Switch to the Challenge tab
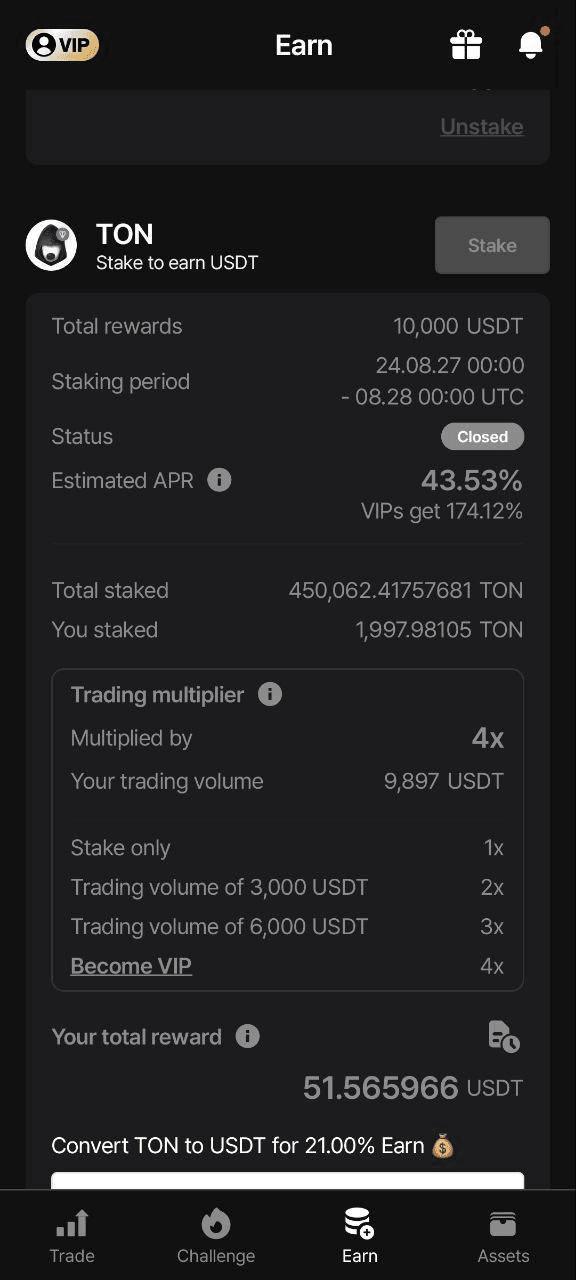The image size is (576, 1280). click(x=216, y=1236)
